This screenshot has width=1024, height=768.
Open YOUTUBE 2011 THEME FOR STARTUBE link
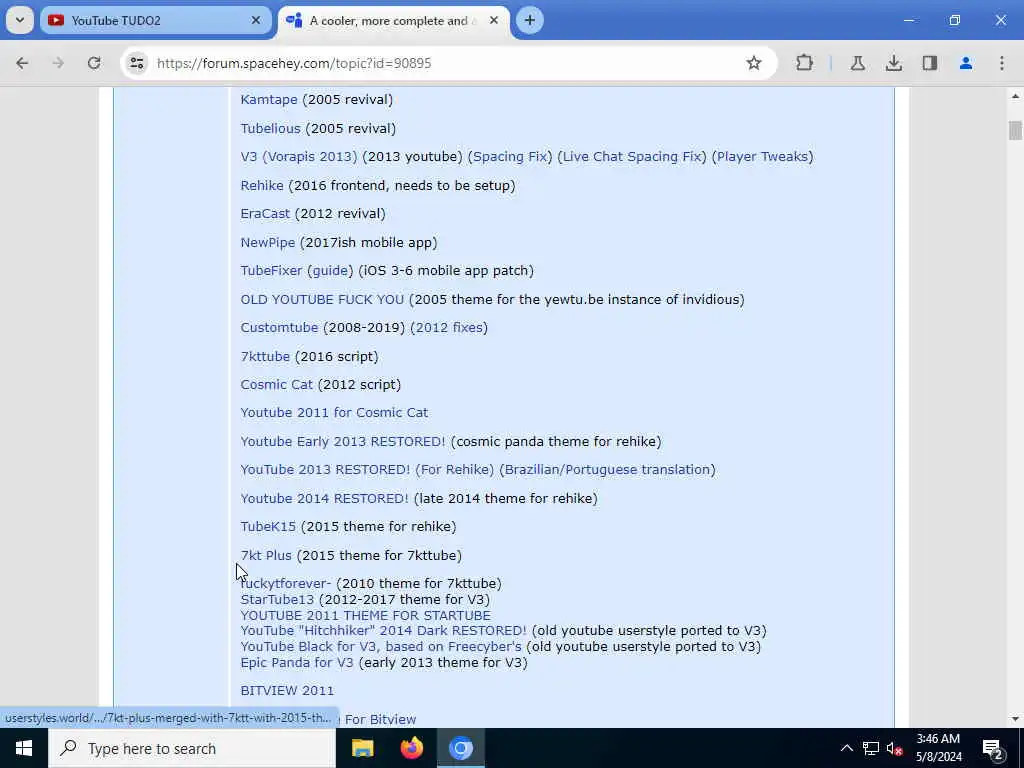coord(366,615)
